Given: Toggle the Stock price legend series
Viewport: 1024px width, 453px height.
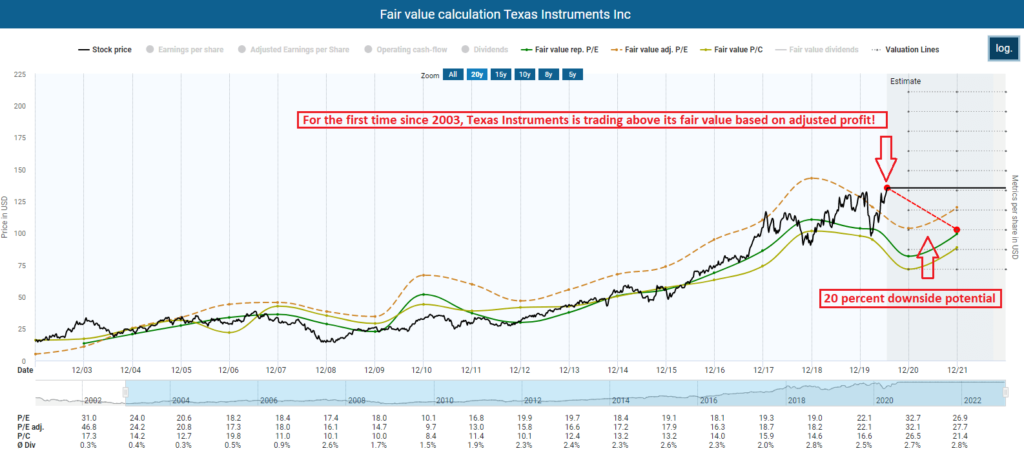Looking at the screenshot, I should click(x=104, y=49).
